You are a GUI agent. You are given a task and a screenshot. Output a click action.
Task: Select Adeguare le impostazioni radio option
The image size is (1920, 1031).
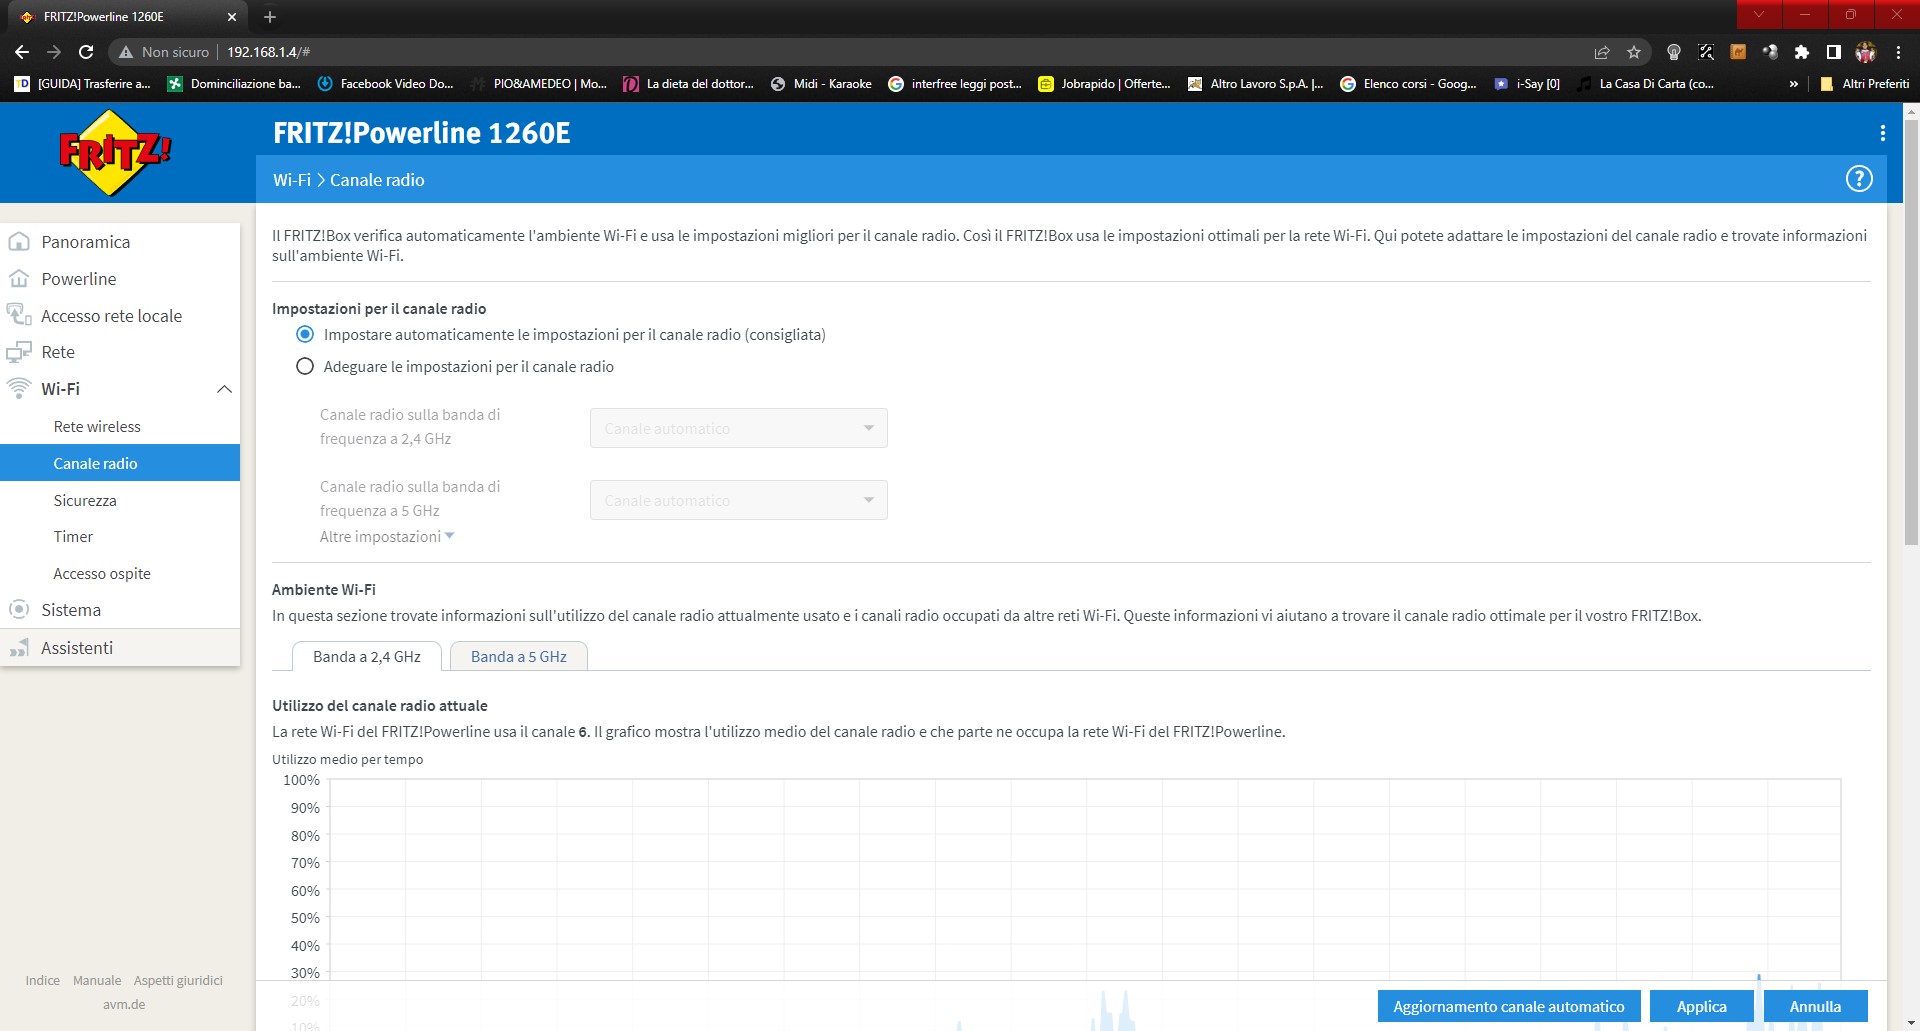[x=305, y=366]
